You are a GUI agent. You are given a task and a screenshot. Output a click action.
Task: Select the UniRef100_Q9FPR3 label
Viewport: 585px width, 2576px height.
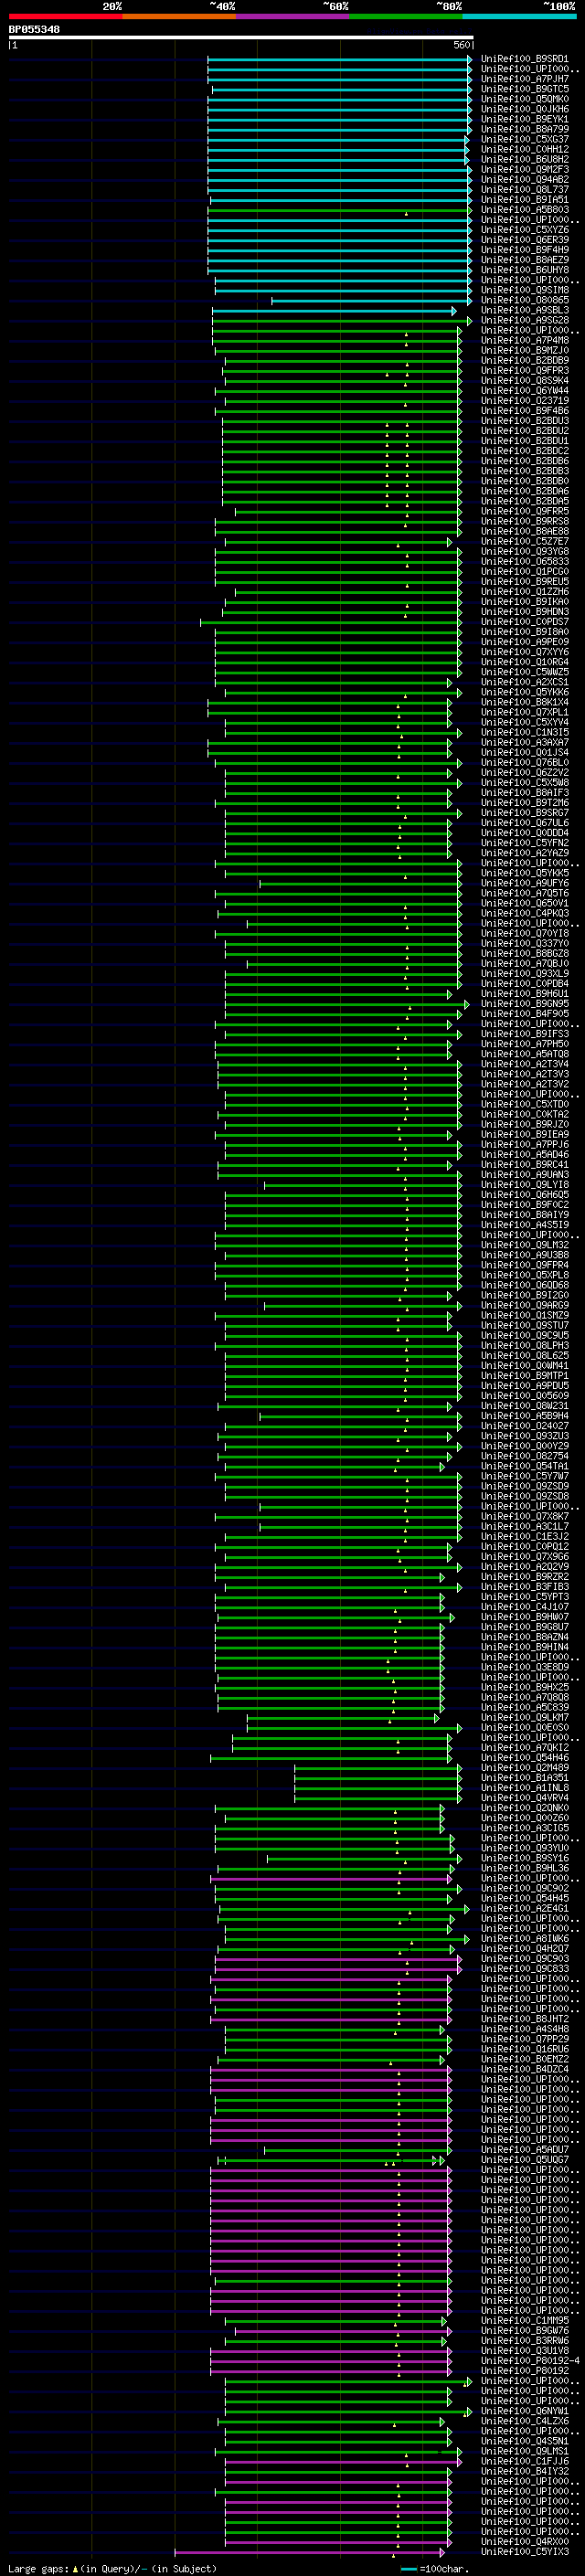(525, 370)
